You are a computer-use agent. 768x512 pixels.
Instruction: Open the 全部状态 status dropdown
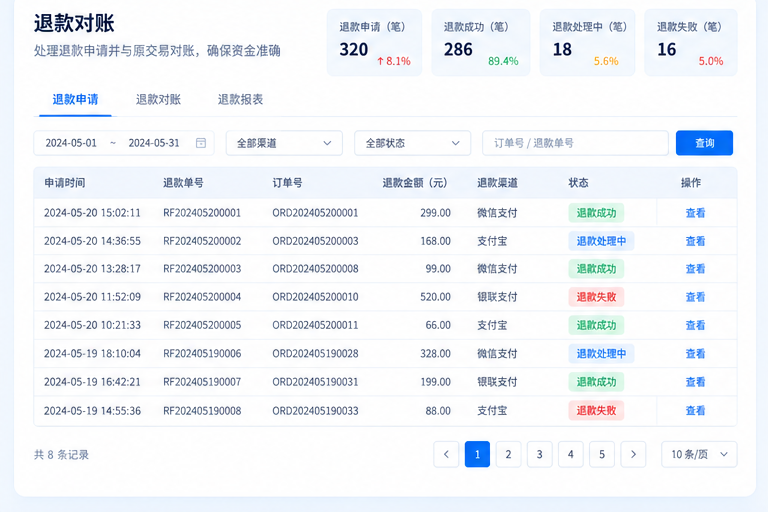412,143
